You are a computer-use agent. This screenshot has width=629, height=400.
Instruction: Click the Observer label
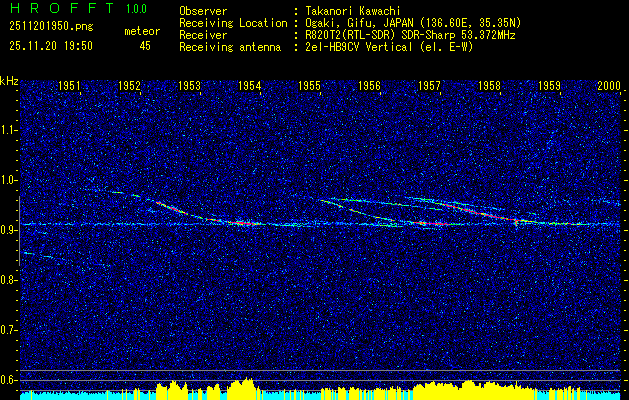tap(203, 11)
